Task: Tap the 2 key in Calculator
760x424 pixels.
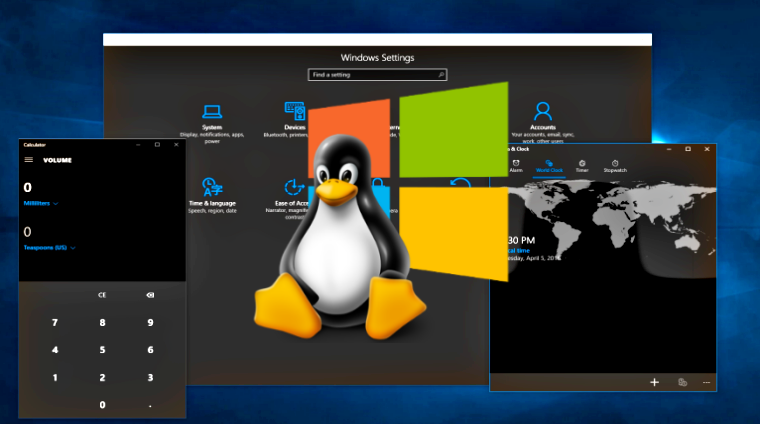Action: [x=102, y=377]
